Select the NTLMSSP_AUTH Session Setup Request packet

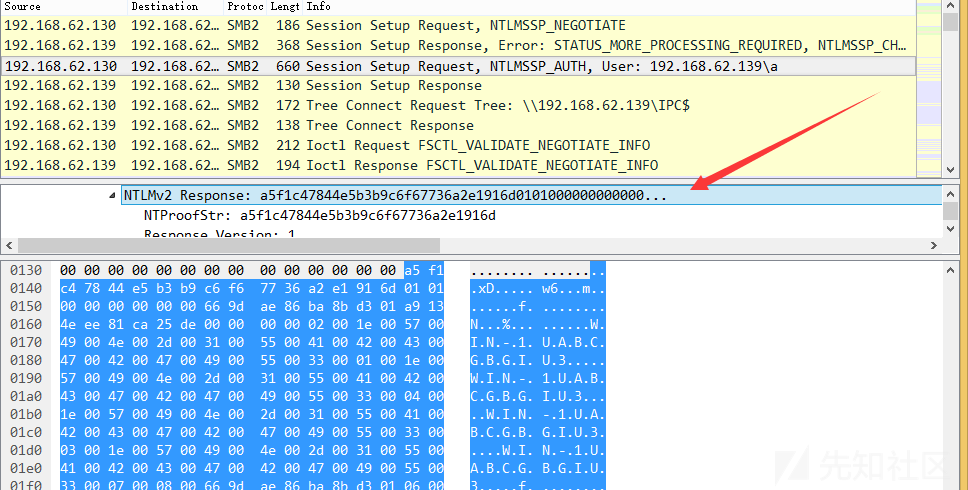coord(458,66)
